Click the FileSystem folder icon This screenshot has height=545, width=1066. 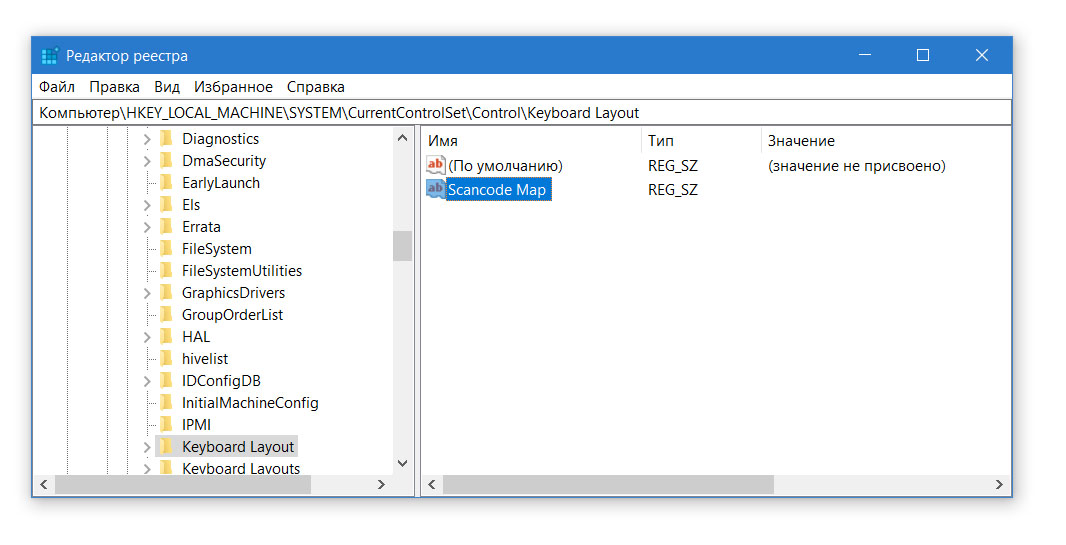166,249
